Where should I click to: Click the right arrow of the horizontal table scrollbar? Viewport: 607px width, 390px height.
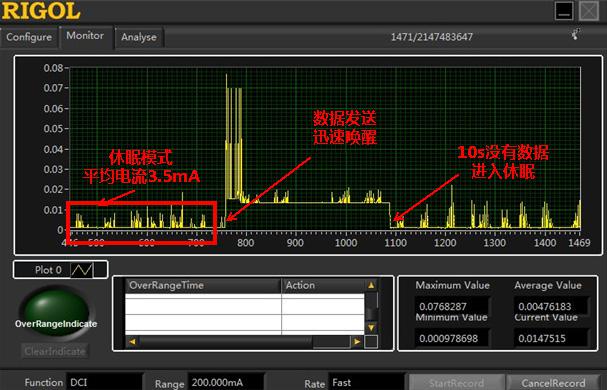(357, 342)
